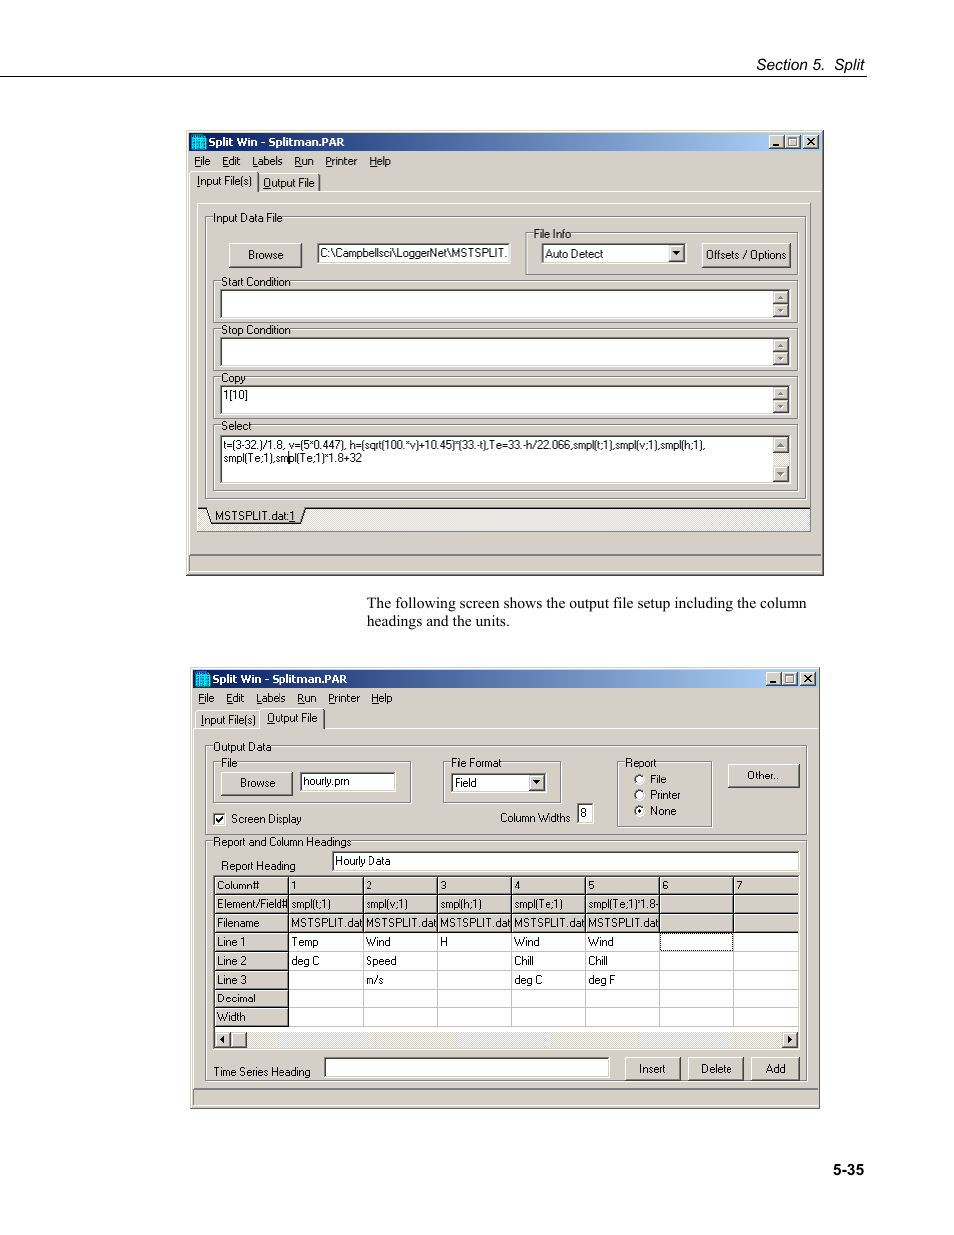Select Output File tab in lower window

[292, 718]
